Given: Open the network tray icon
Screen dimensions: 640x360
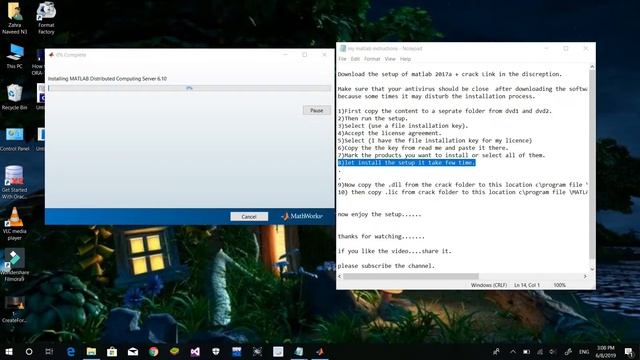Looking at the screenshot, I should [540, 351].
